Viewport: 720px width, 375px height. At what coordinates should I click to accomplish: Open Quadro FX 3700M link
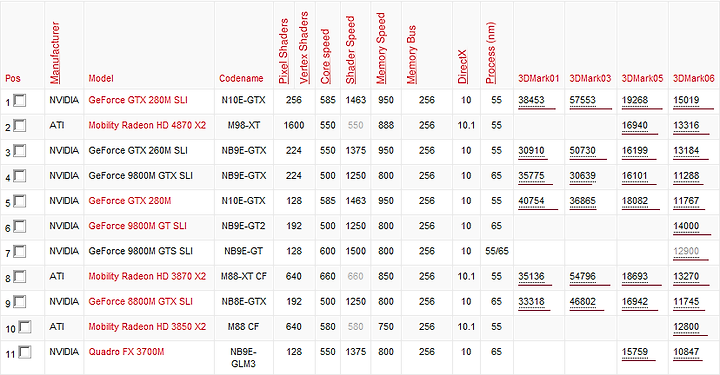pyautogui.click(x=126, y=352)
